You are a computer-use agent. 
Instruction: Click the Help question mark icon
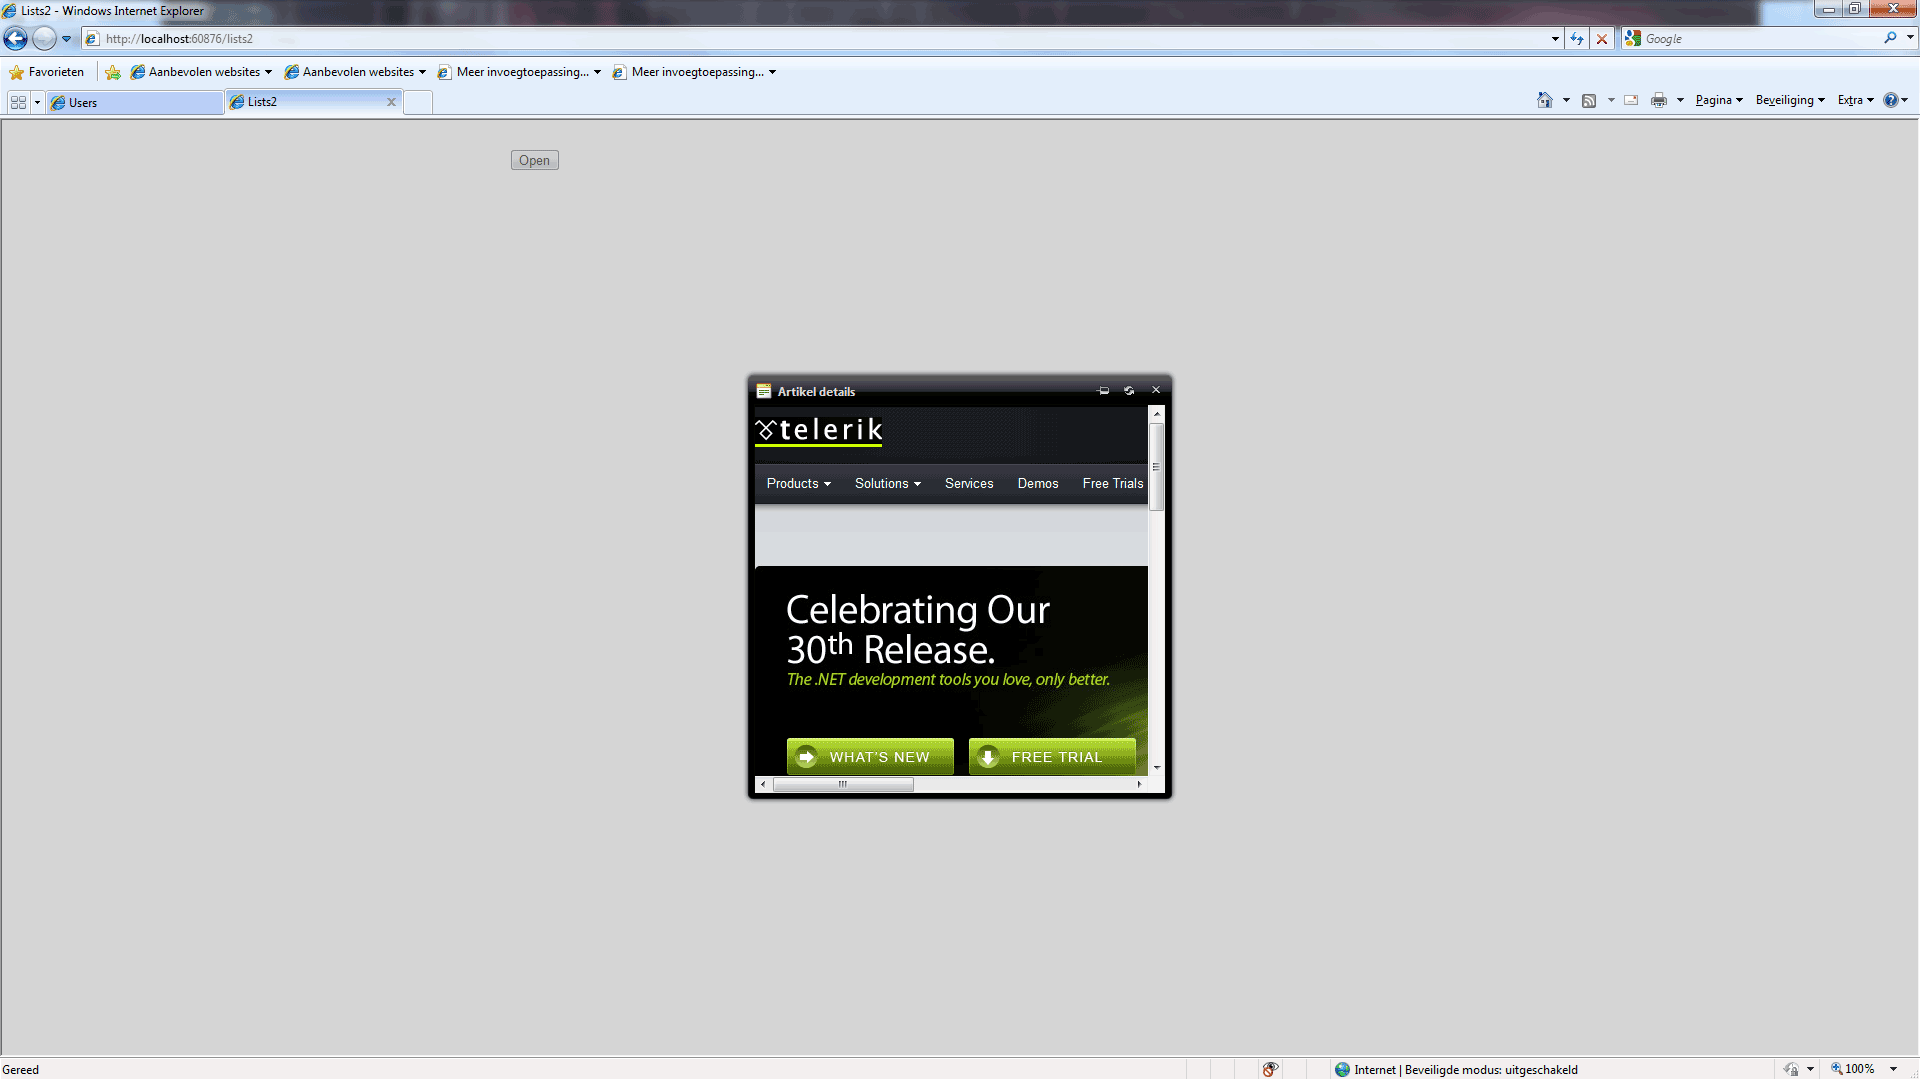(x=1890, y=100)
